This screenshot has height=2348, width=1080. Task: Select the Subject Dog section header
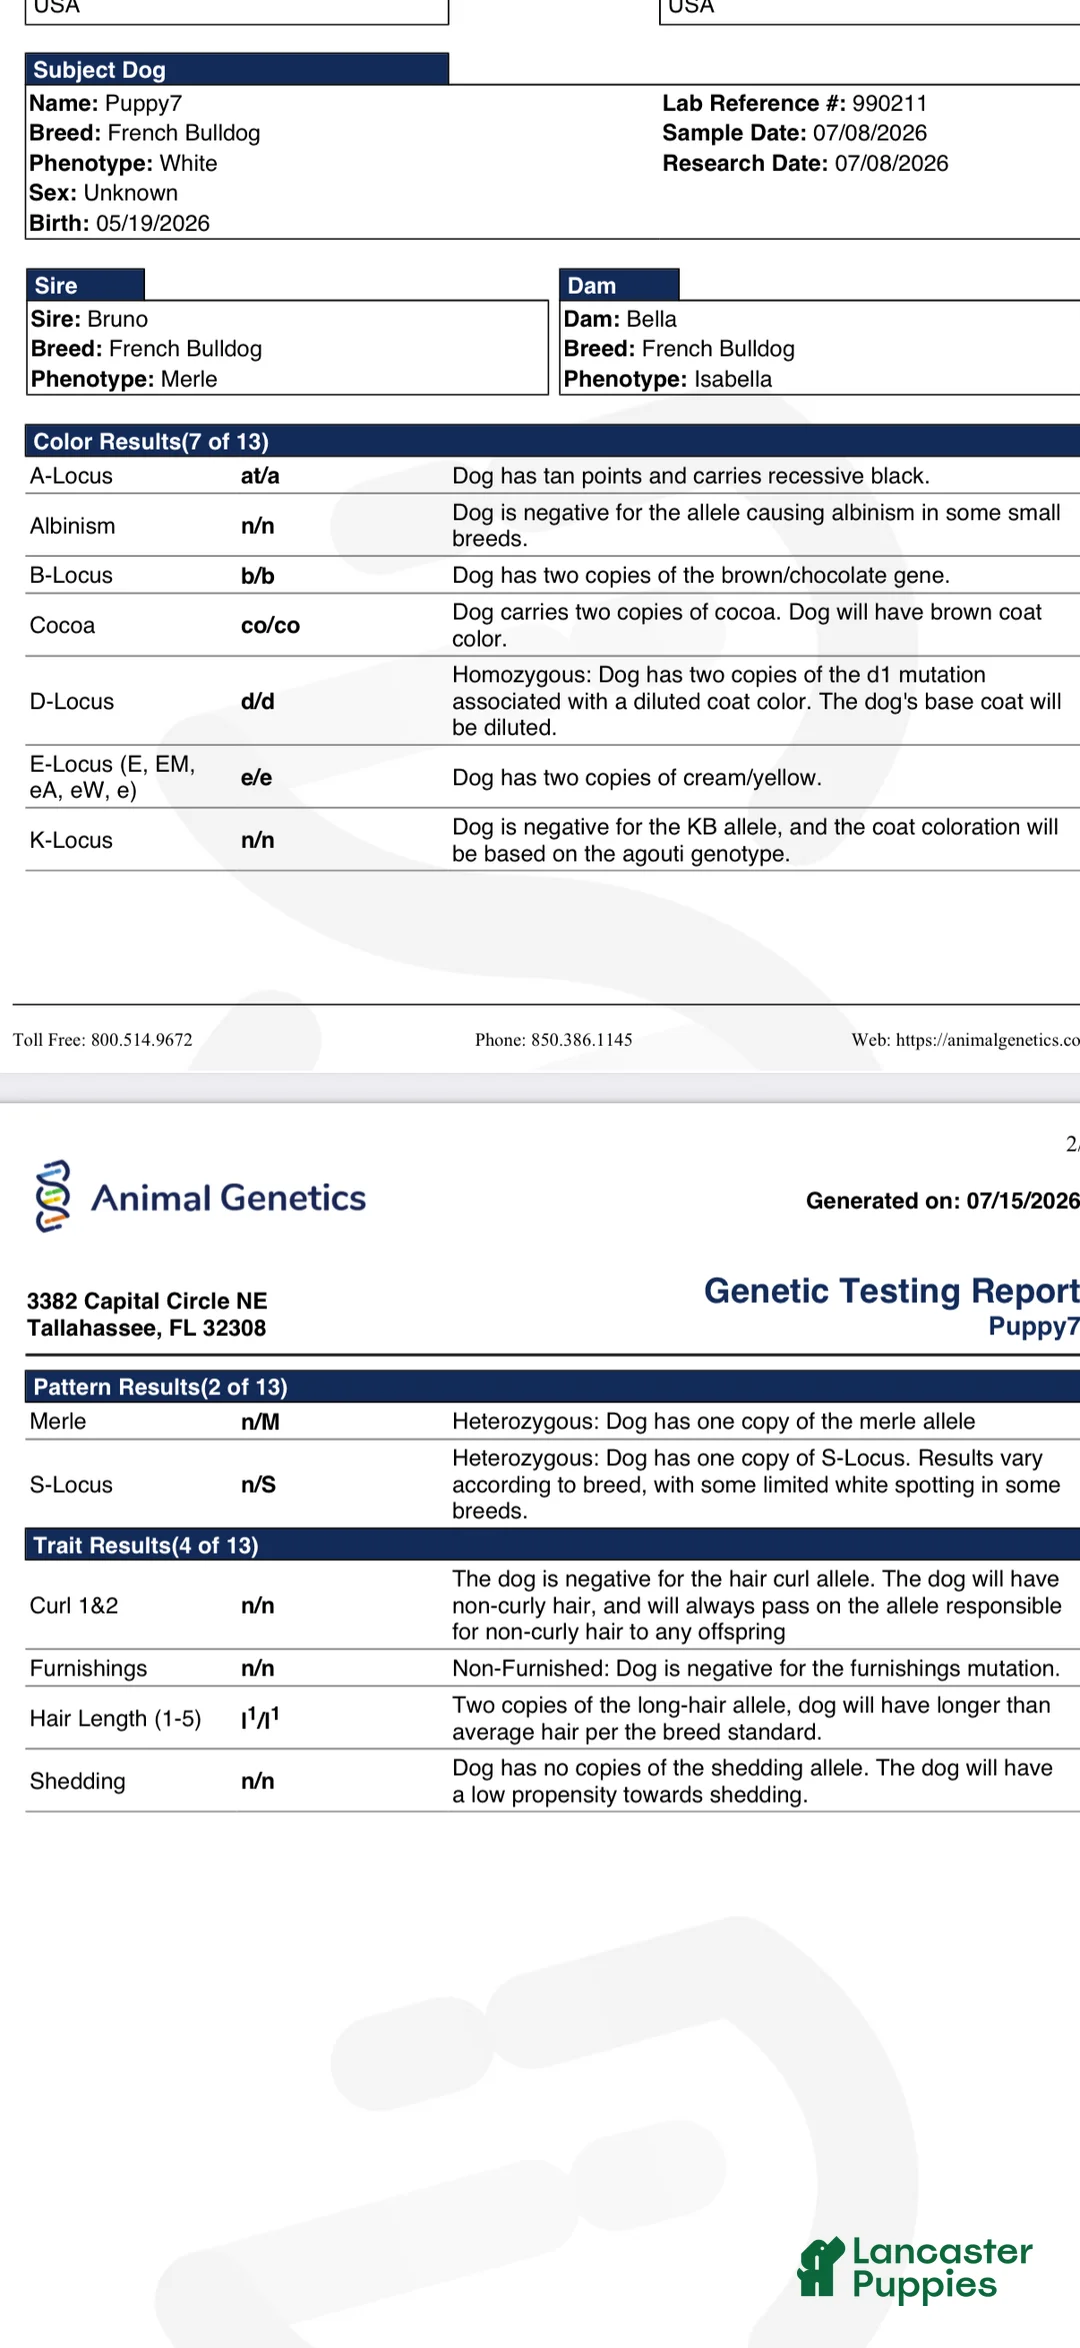[237, 69]
